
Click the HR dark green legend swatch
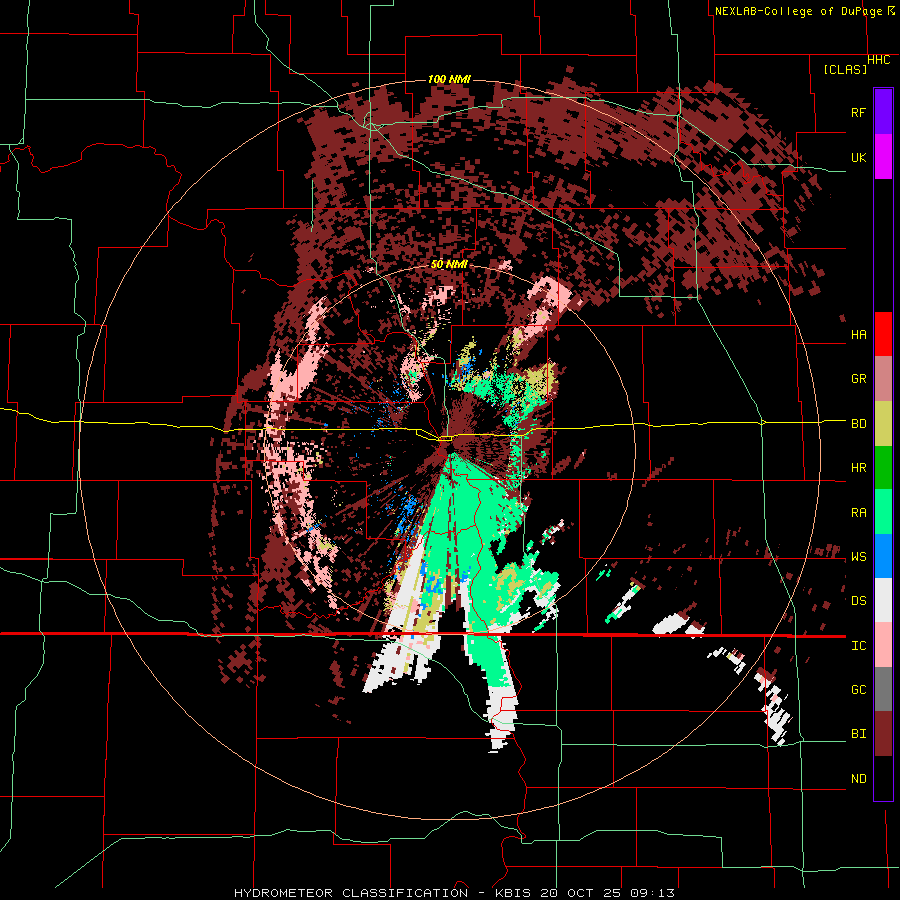[x=883, y=468]
